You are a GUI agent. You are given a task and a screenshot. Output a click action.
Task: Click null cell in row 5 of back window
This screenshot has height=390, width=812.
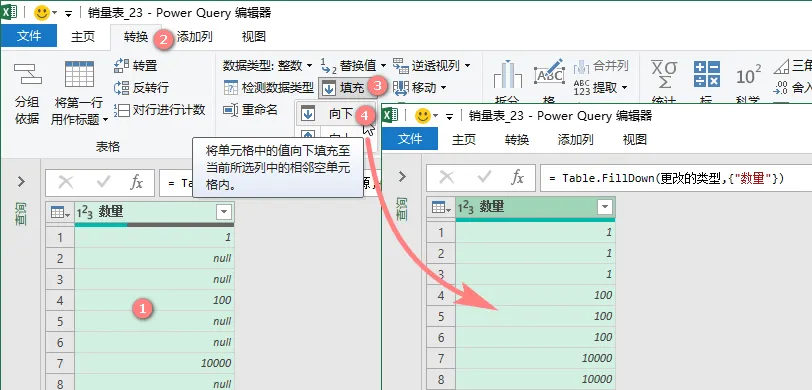(x=154, y=321)
